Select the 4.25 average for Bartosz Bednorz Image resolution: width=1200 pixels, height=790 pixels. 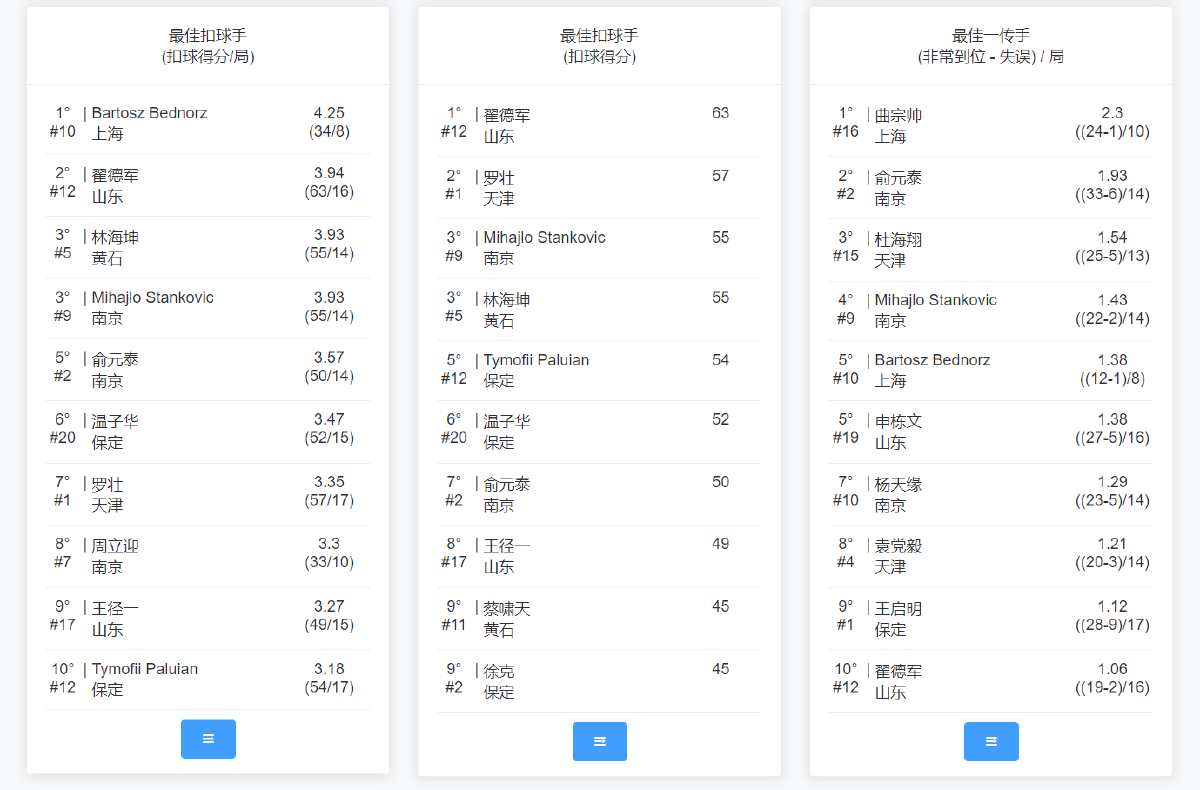tap(329, 113)
